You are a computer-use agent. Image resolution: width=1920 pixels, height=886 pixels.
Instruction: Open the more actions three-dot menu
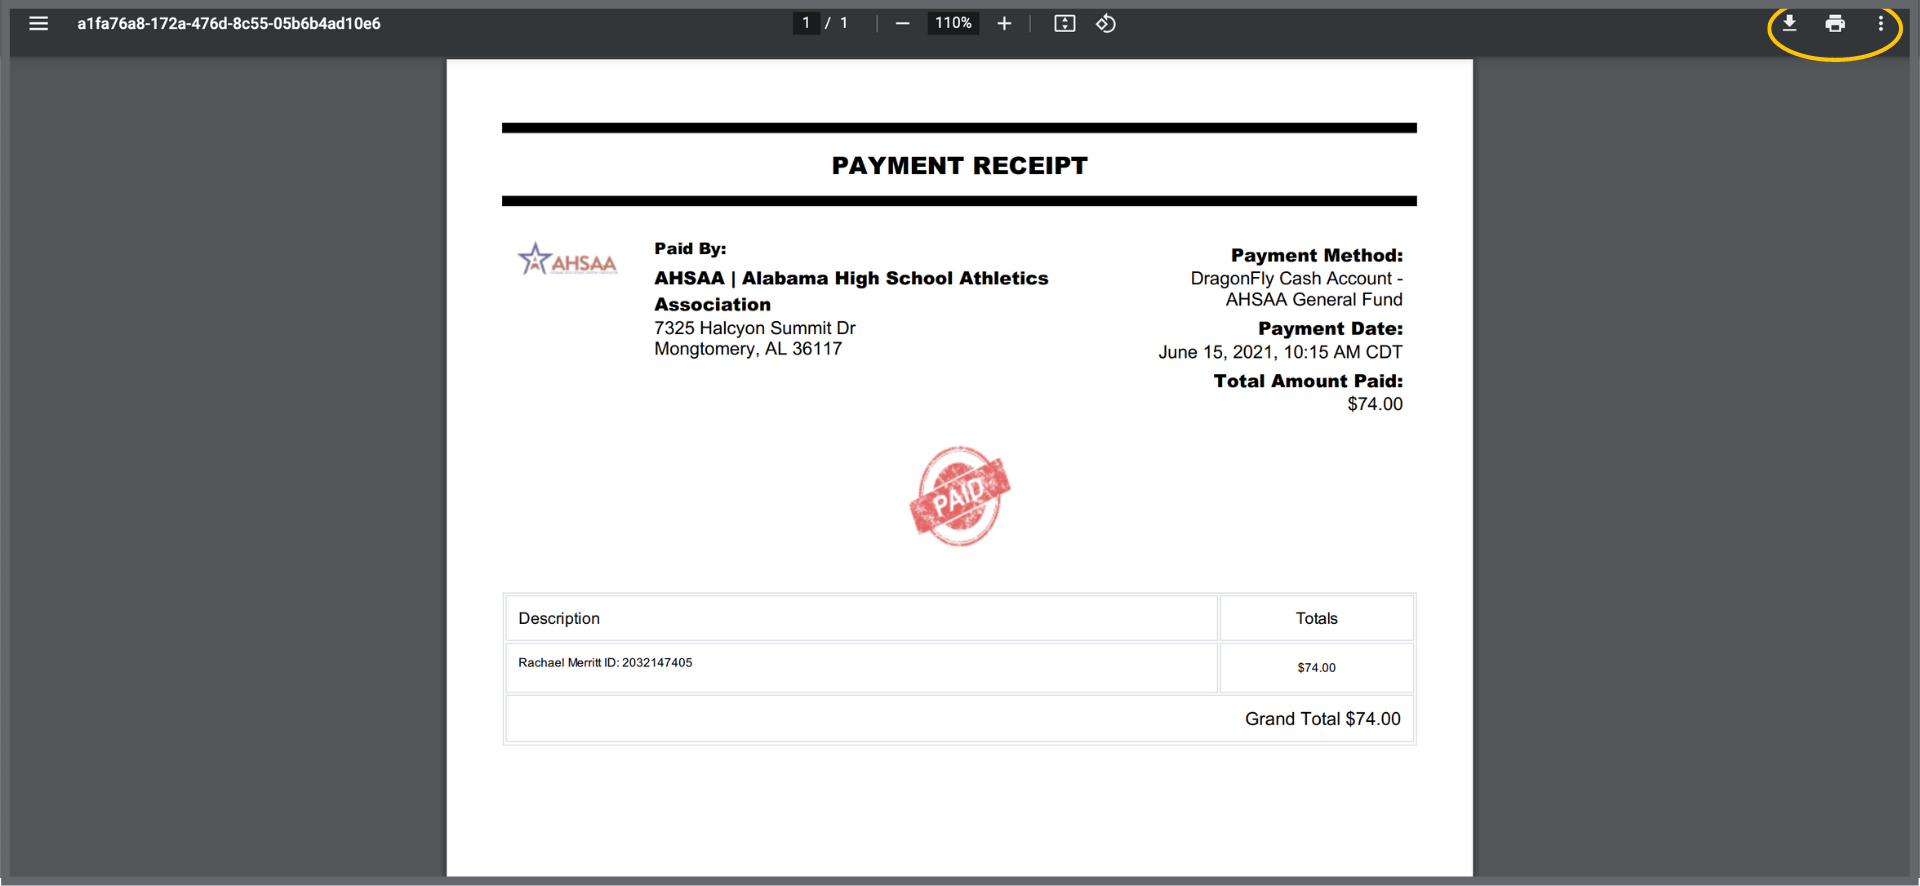(x=1880, y=23)
